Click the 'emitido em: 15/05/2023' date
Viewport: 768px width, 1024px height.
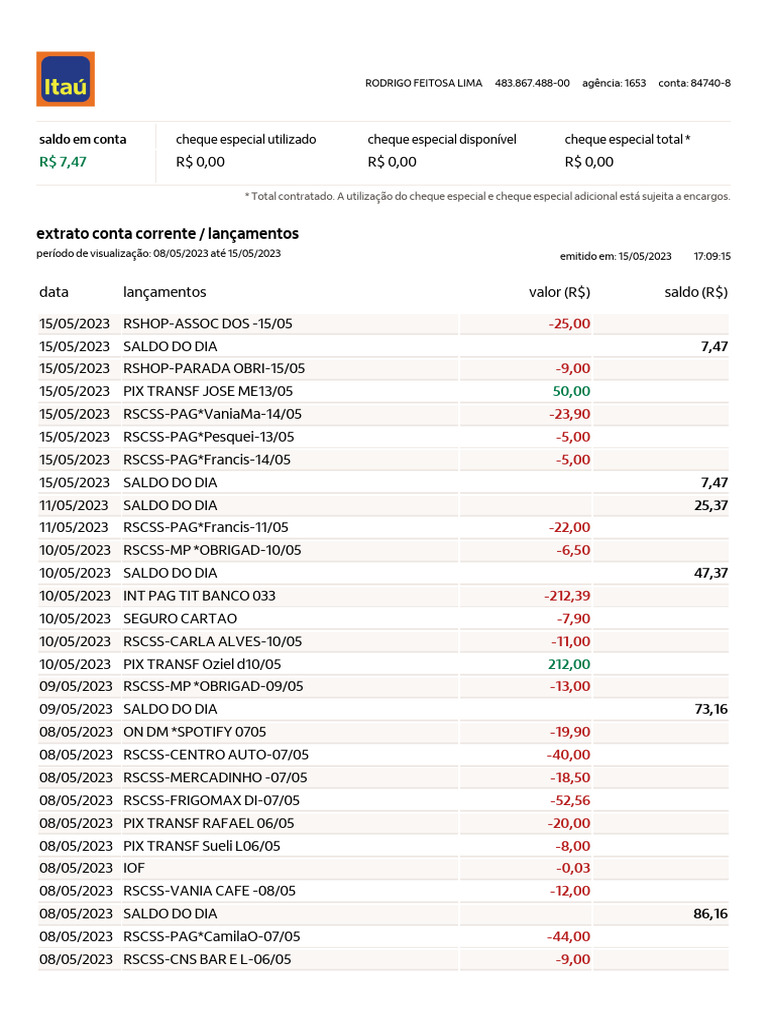click(616, 257)
